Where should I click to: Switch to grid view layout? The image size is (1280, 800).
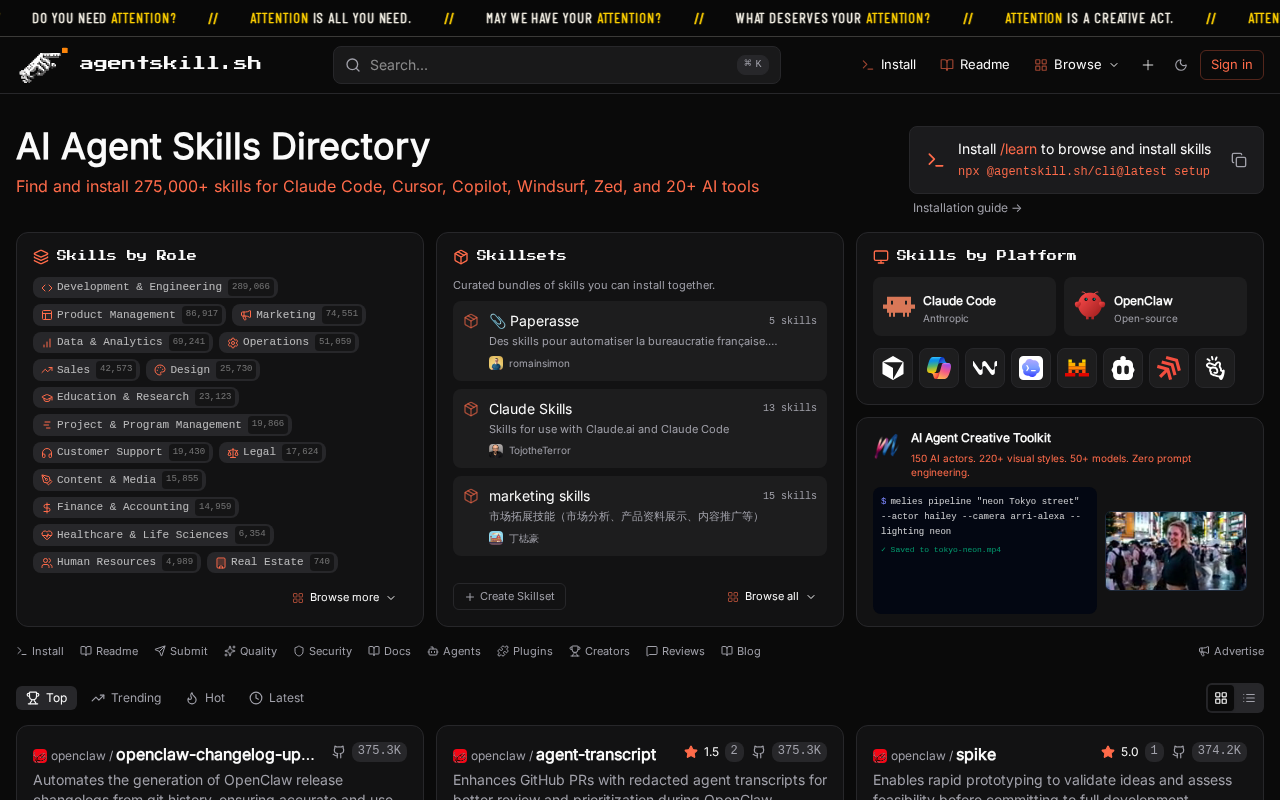[x=1221, y=698]
